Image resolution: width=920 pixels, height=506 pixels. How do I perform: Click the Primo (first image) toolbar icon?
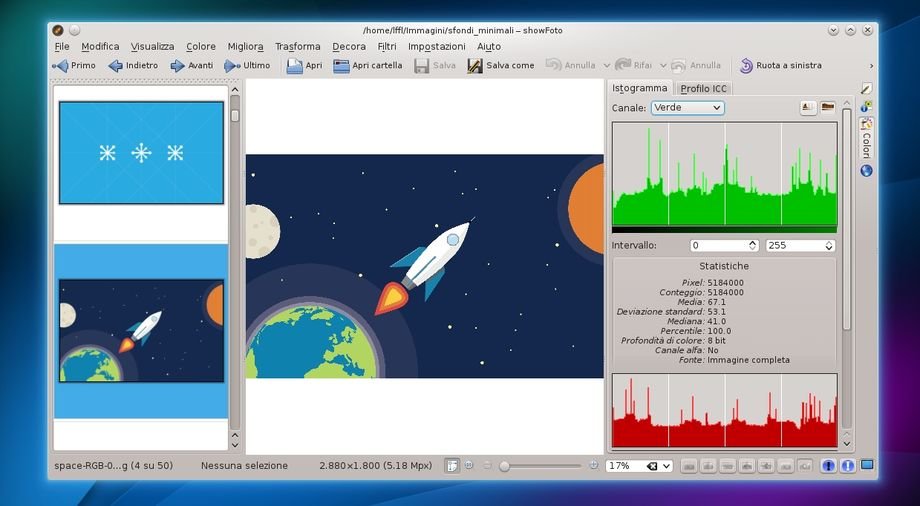pos(60,66)
